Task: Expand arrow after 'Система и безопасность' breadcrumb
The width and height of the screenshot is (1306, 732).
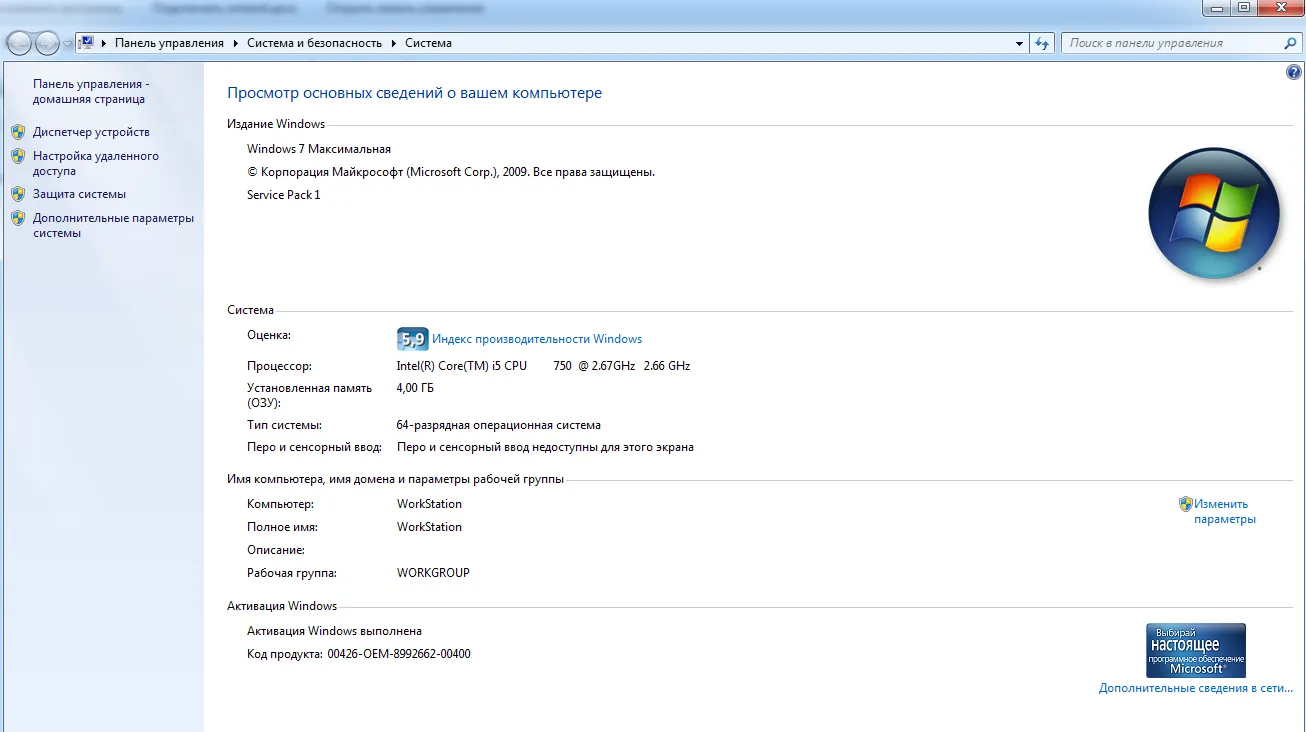Action: (393, 43)
